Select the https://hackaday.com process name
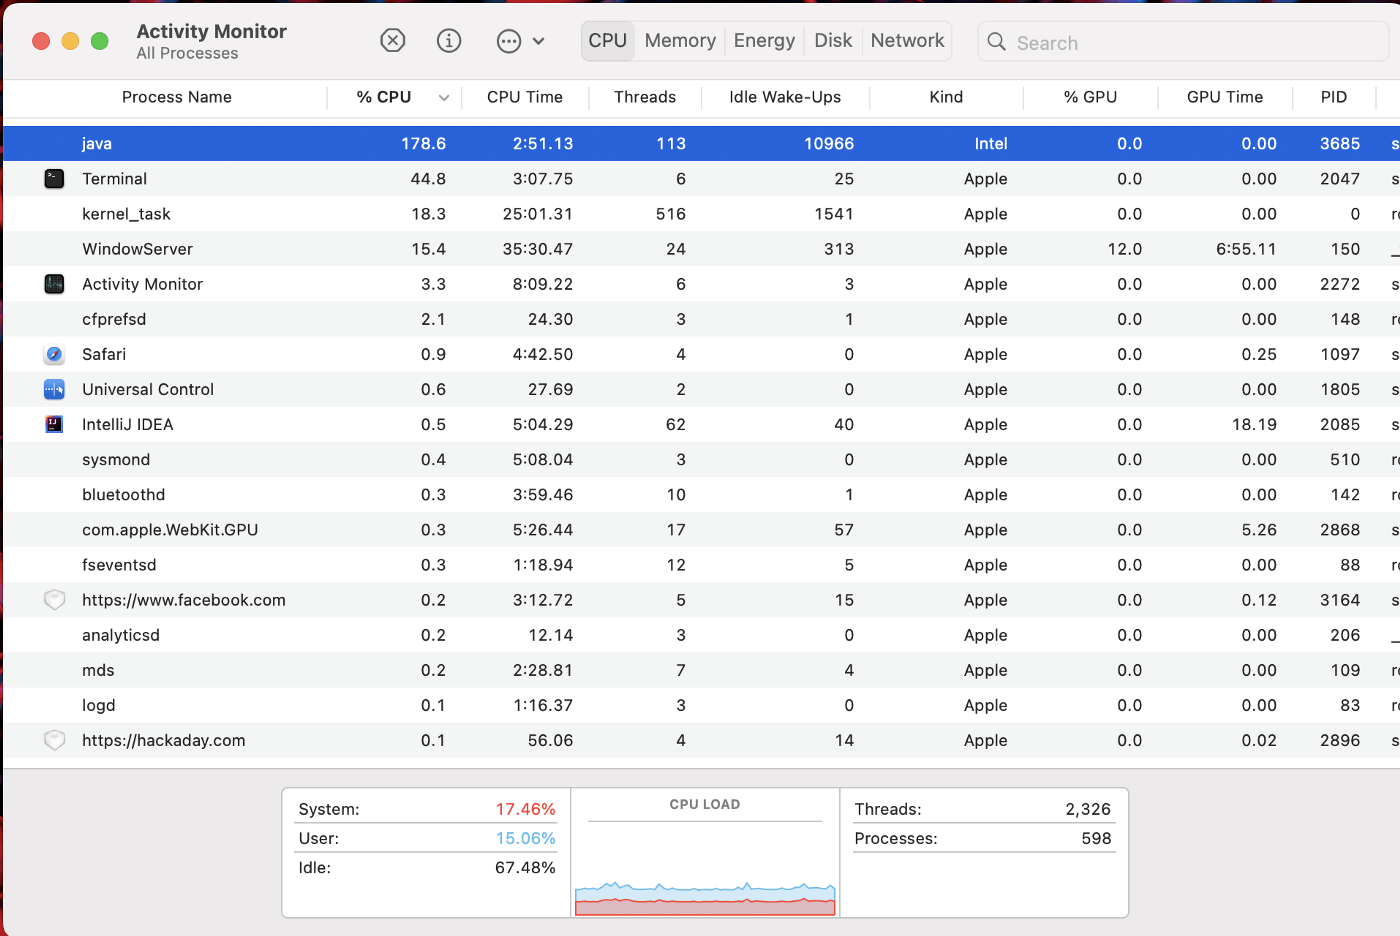This screenshot has height=936, width=1400. point(164,740)
